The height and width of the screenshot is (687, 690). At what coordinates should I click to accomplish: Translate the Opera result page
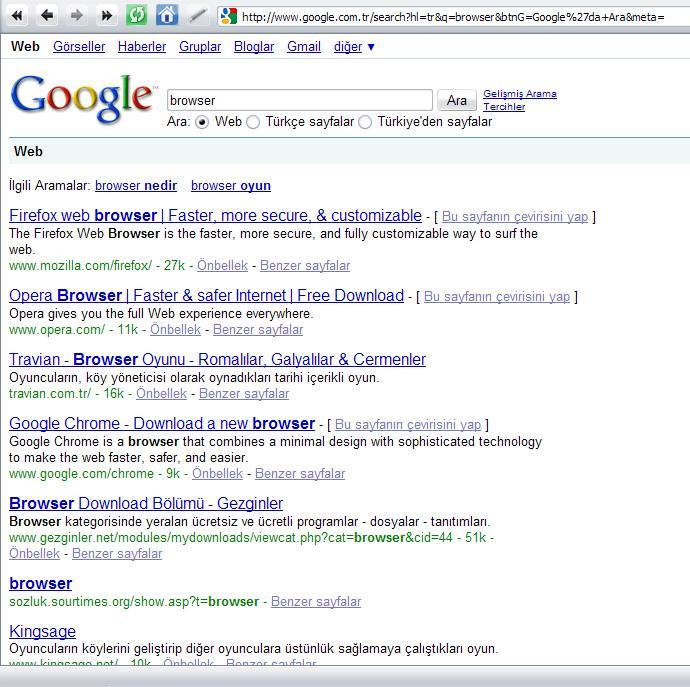pos(497,297)
